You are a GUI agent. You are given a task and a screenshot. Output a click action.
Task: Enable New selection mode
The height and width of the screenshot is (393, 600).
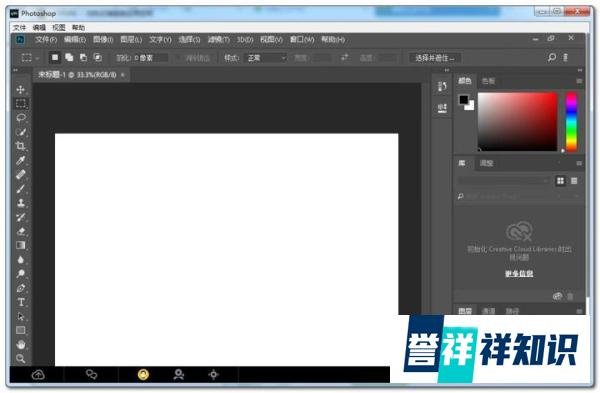click(x=55, y=58)
